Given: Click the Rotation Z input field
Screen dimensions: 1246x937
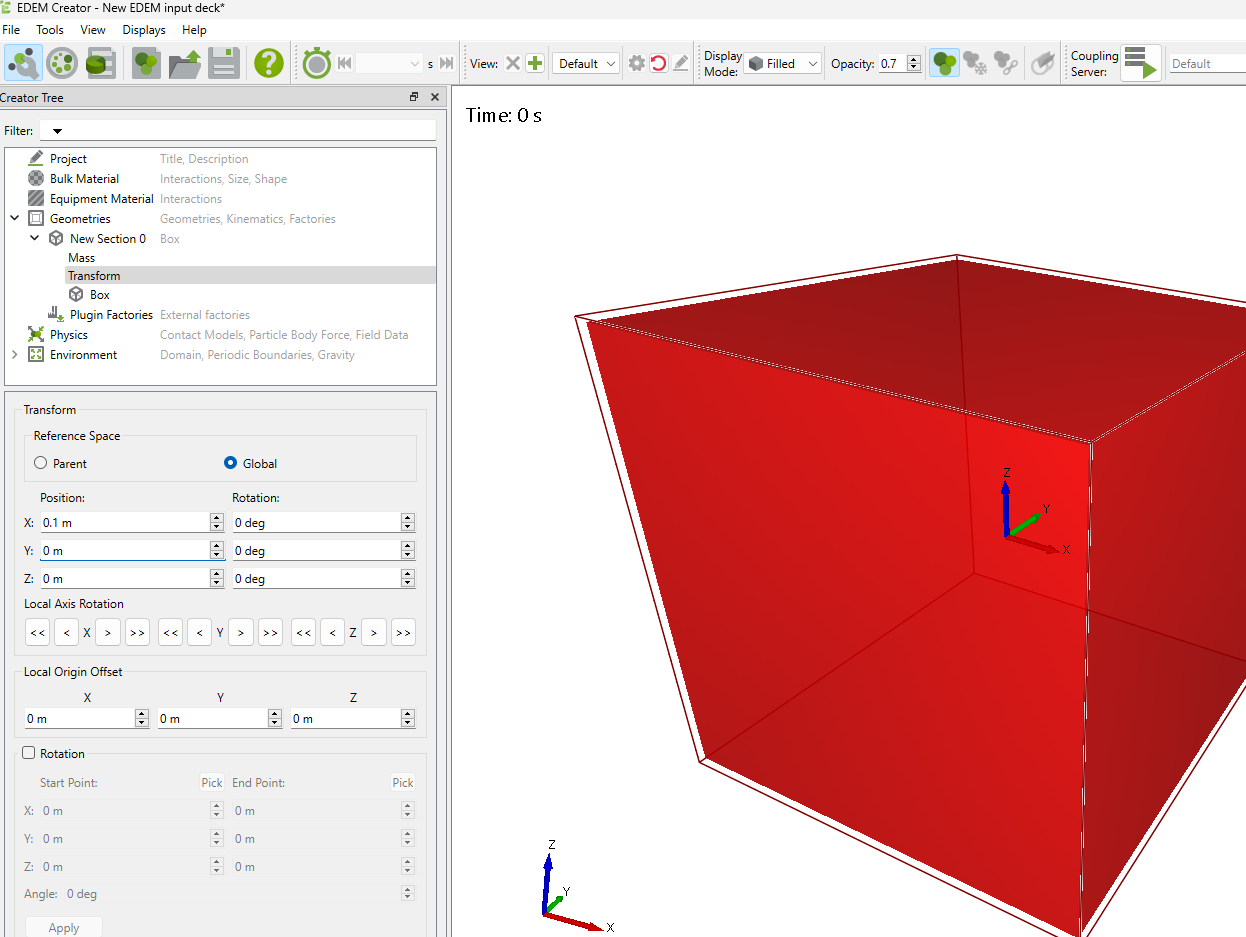Looking at the screenshot, I should (x=316, y=578).
